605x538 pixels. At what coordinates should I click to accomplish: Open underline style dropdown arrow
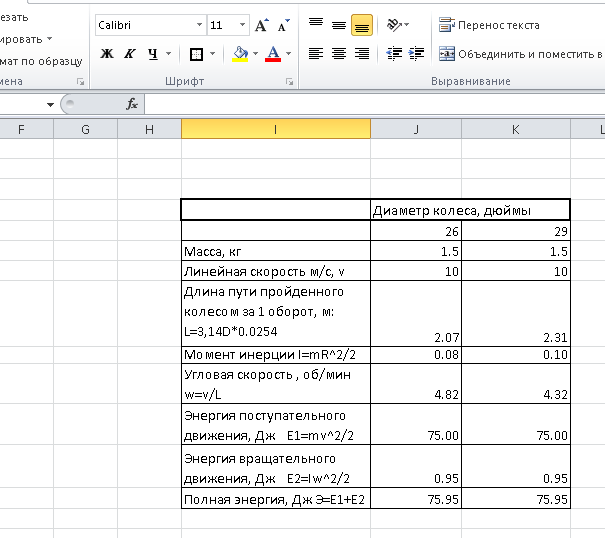169,54
